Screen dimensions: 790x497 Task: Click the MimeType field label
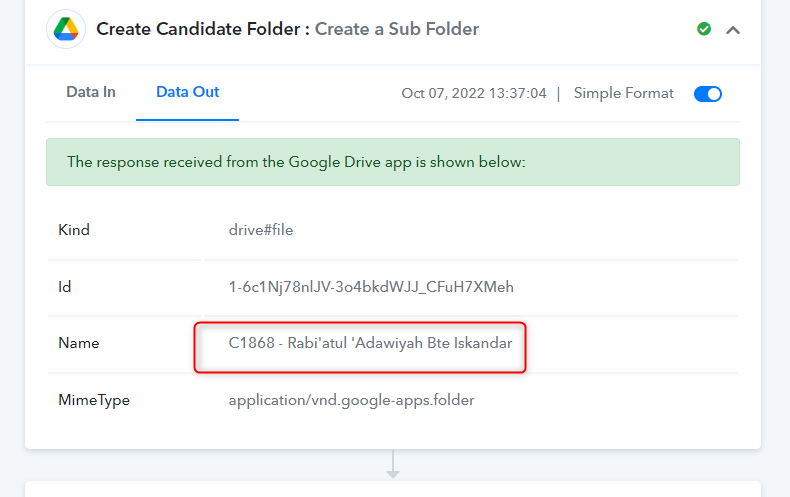coord(94,400)
